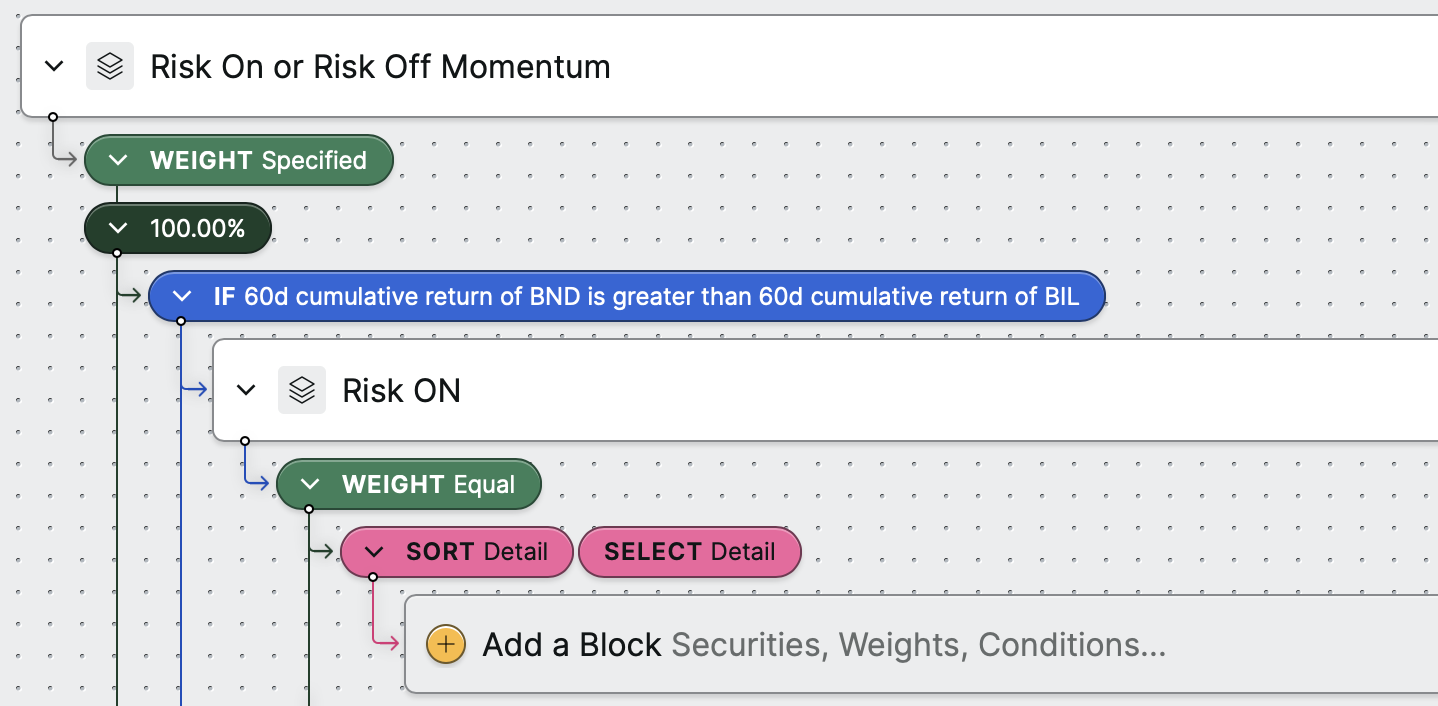Edit the 100.00% weight value
The image size is (1438, 706).
click(x=178, y=229)
